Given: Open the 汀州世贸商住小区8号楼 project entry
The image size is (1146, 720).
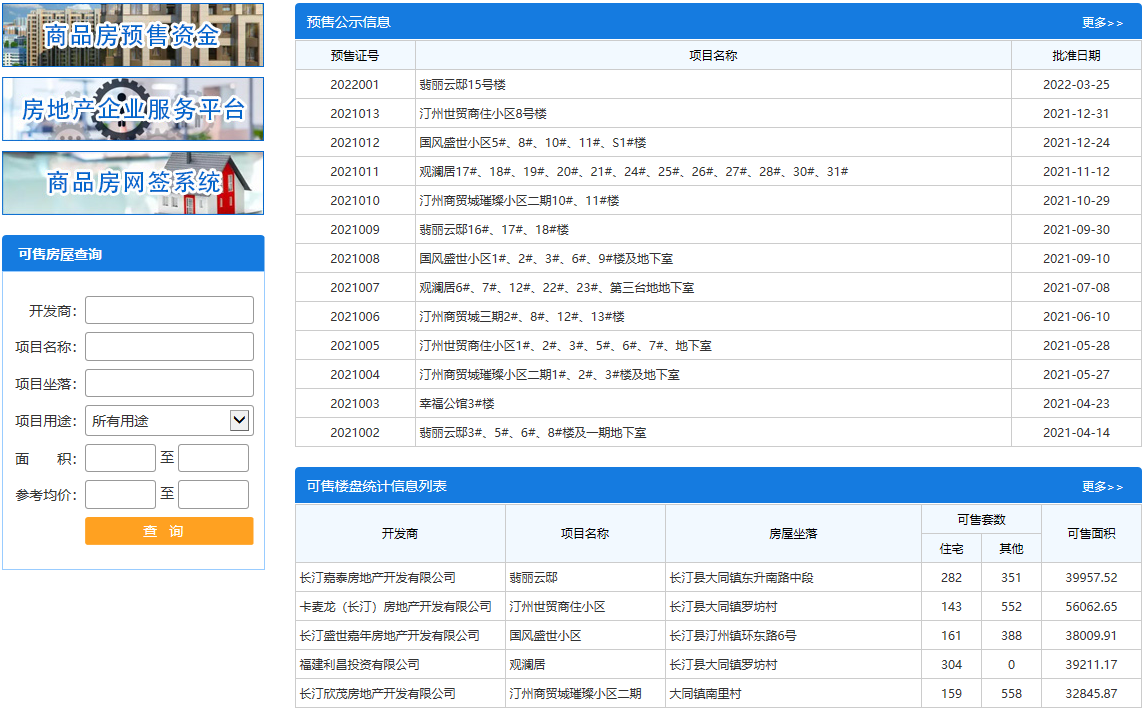Looking at the screenshot, I should pyautogui.click(x=483, y=114).
